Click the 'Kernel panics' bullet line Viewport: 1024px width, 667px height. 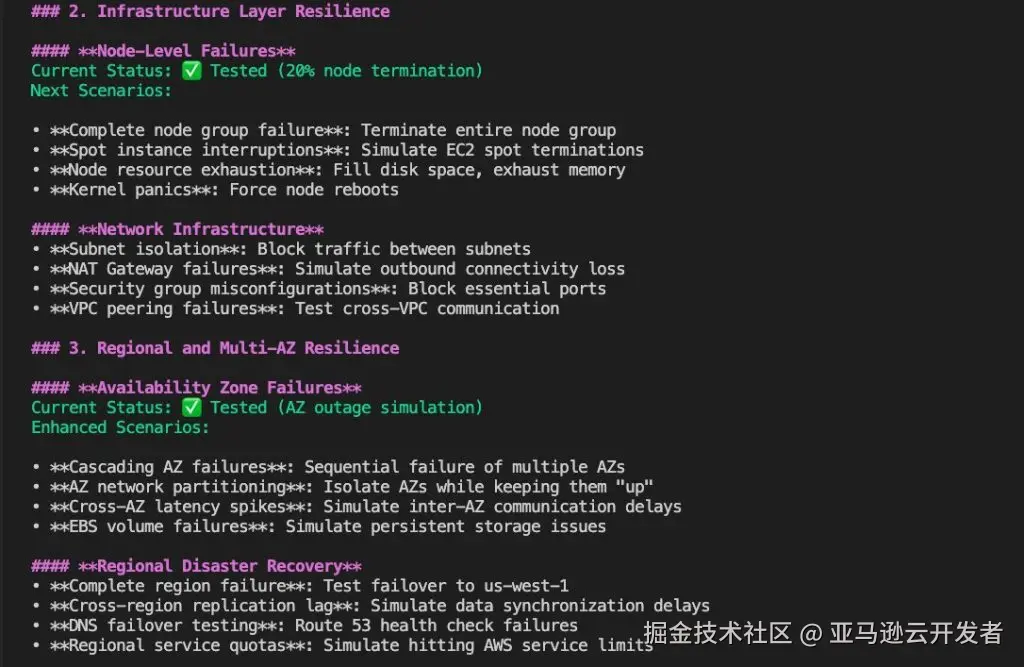click(215, 189)
